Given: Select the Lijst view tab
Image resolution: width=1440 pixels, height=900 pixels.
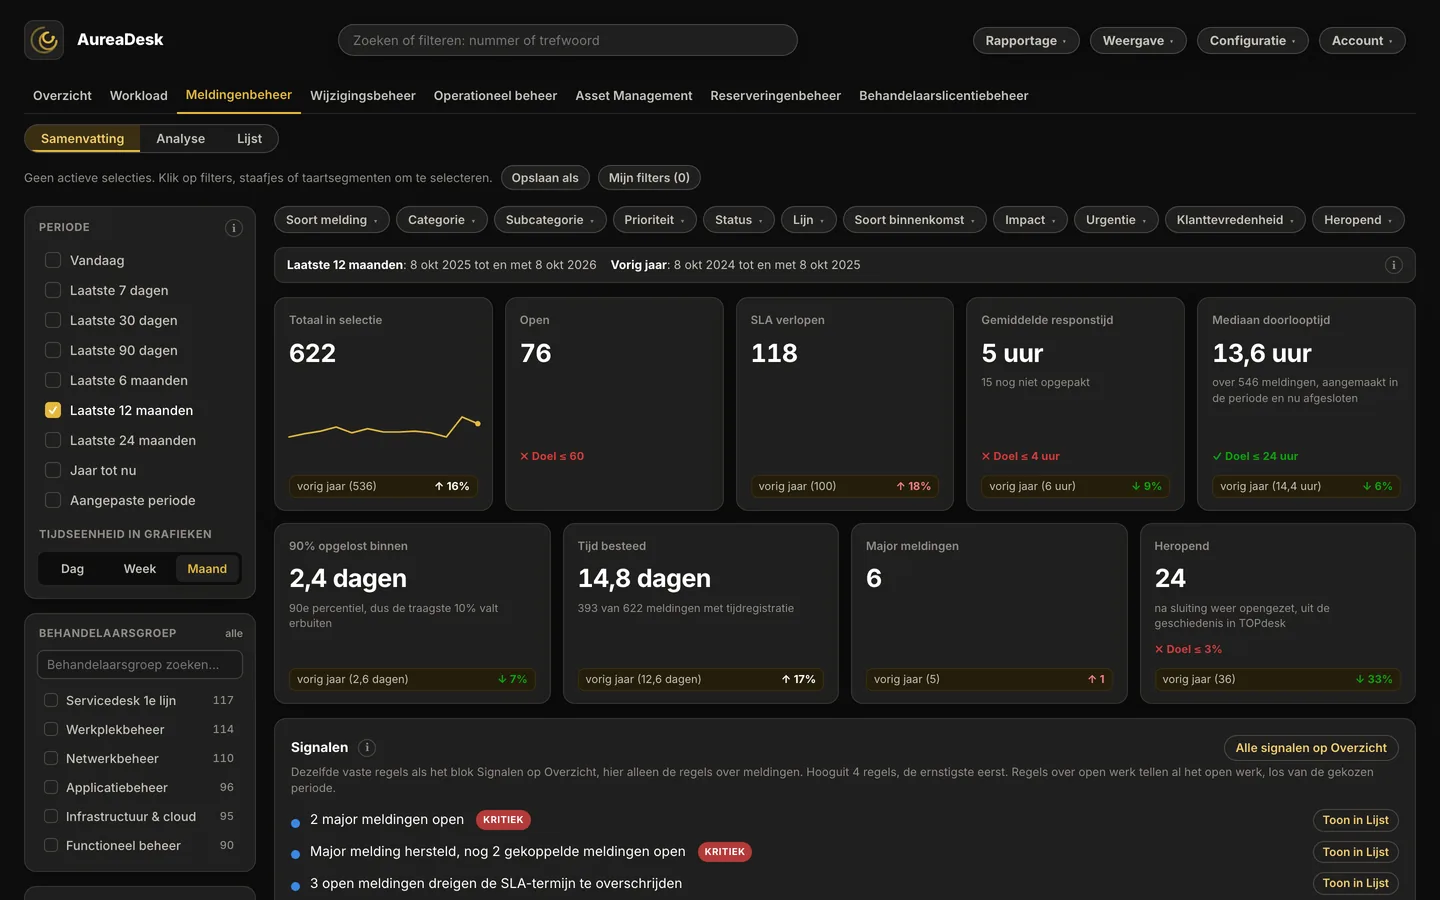Looking at the screenshot, I should [249, 139].
